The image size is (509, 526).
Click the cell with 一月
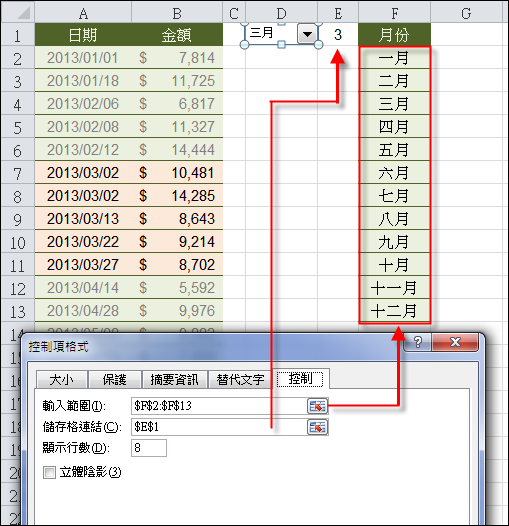(x=394, y=58)
